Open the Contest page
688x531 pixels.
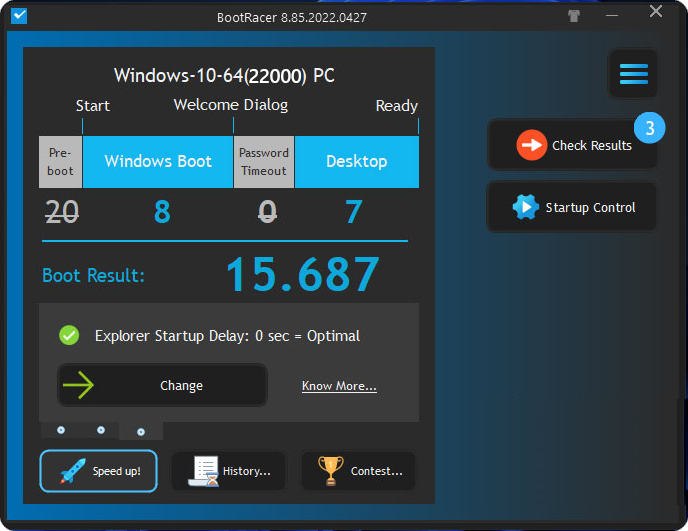coord(358,471)
